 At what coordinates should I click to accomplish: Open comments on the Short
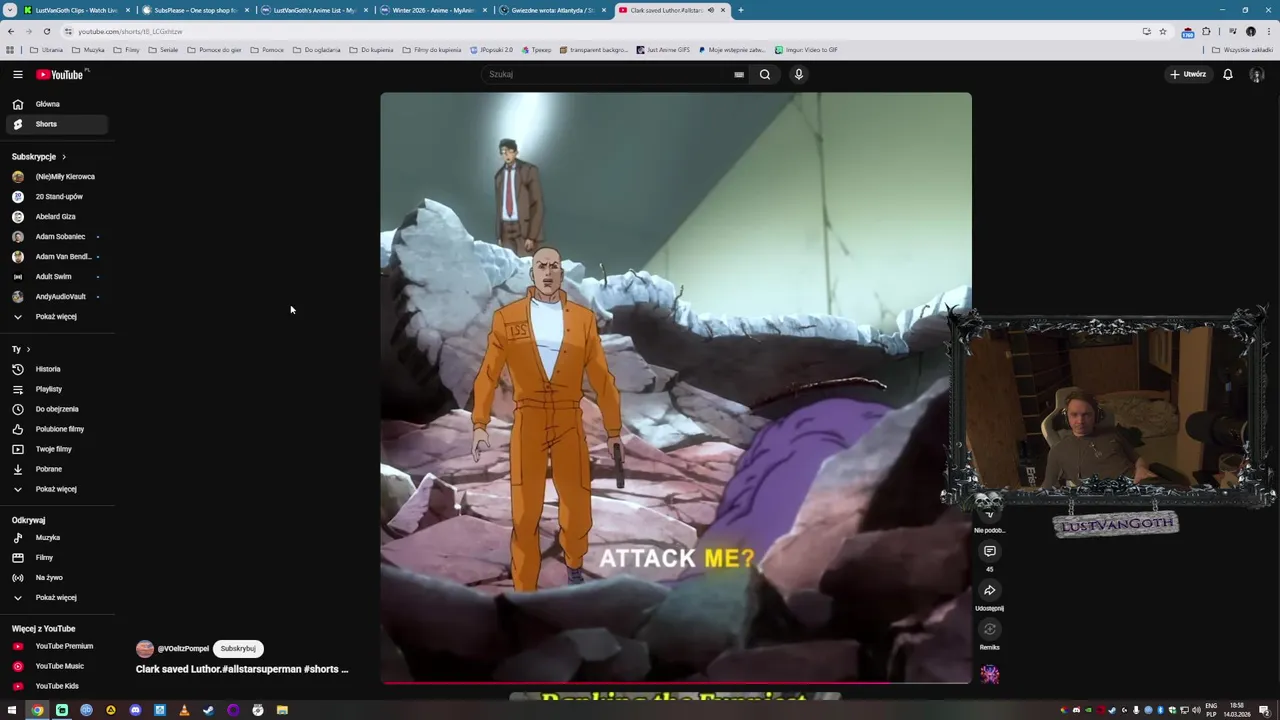point(989,551)
